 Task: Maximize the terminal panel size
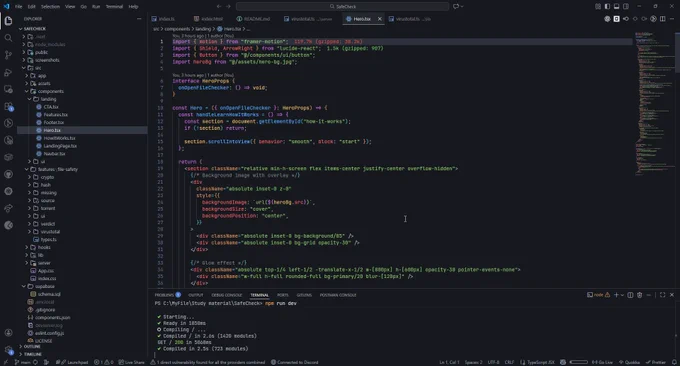663,295
